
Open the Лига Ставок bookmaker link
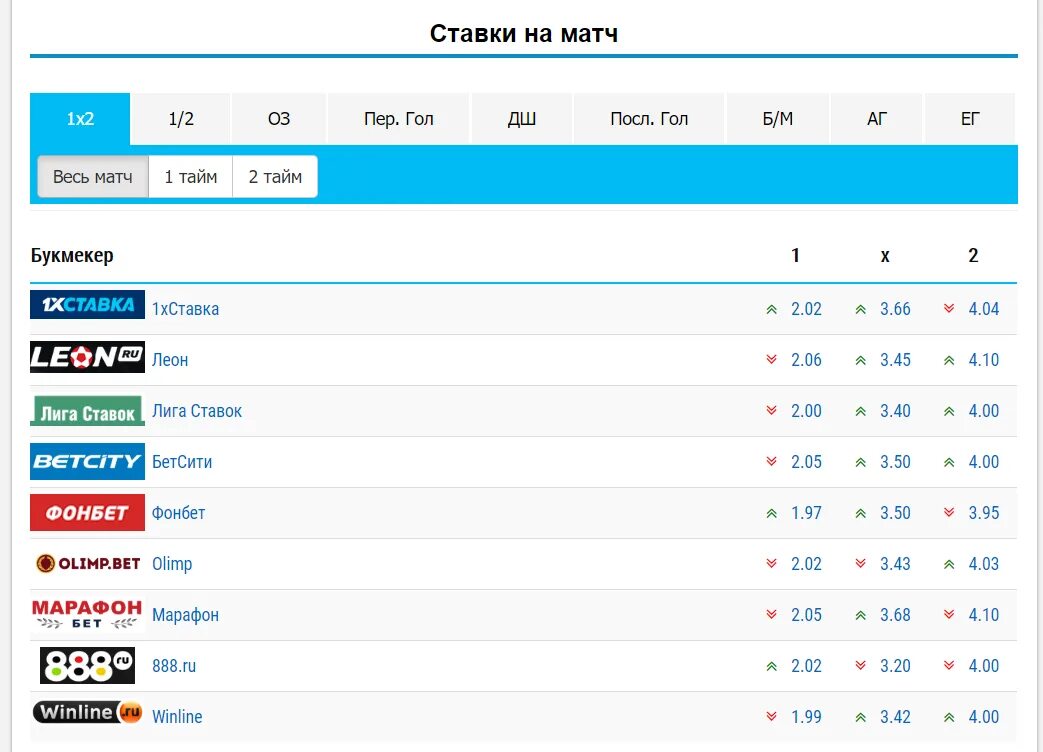[197, 411]
